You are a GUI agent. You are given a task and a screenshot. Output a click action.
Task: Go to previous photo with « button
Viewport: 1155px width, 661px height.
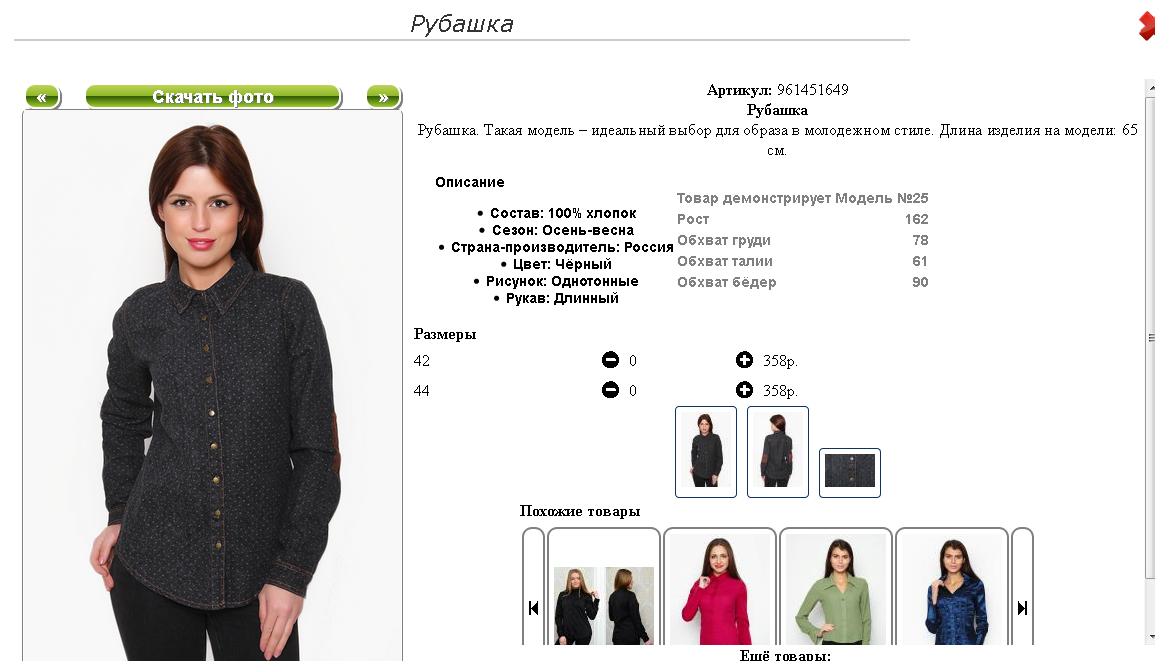(x=42, y=97)
